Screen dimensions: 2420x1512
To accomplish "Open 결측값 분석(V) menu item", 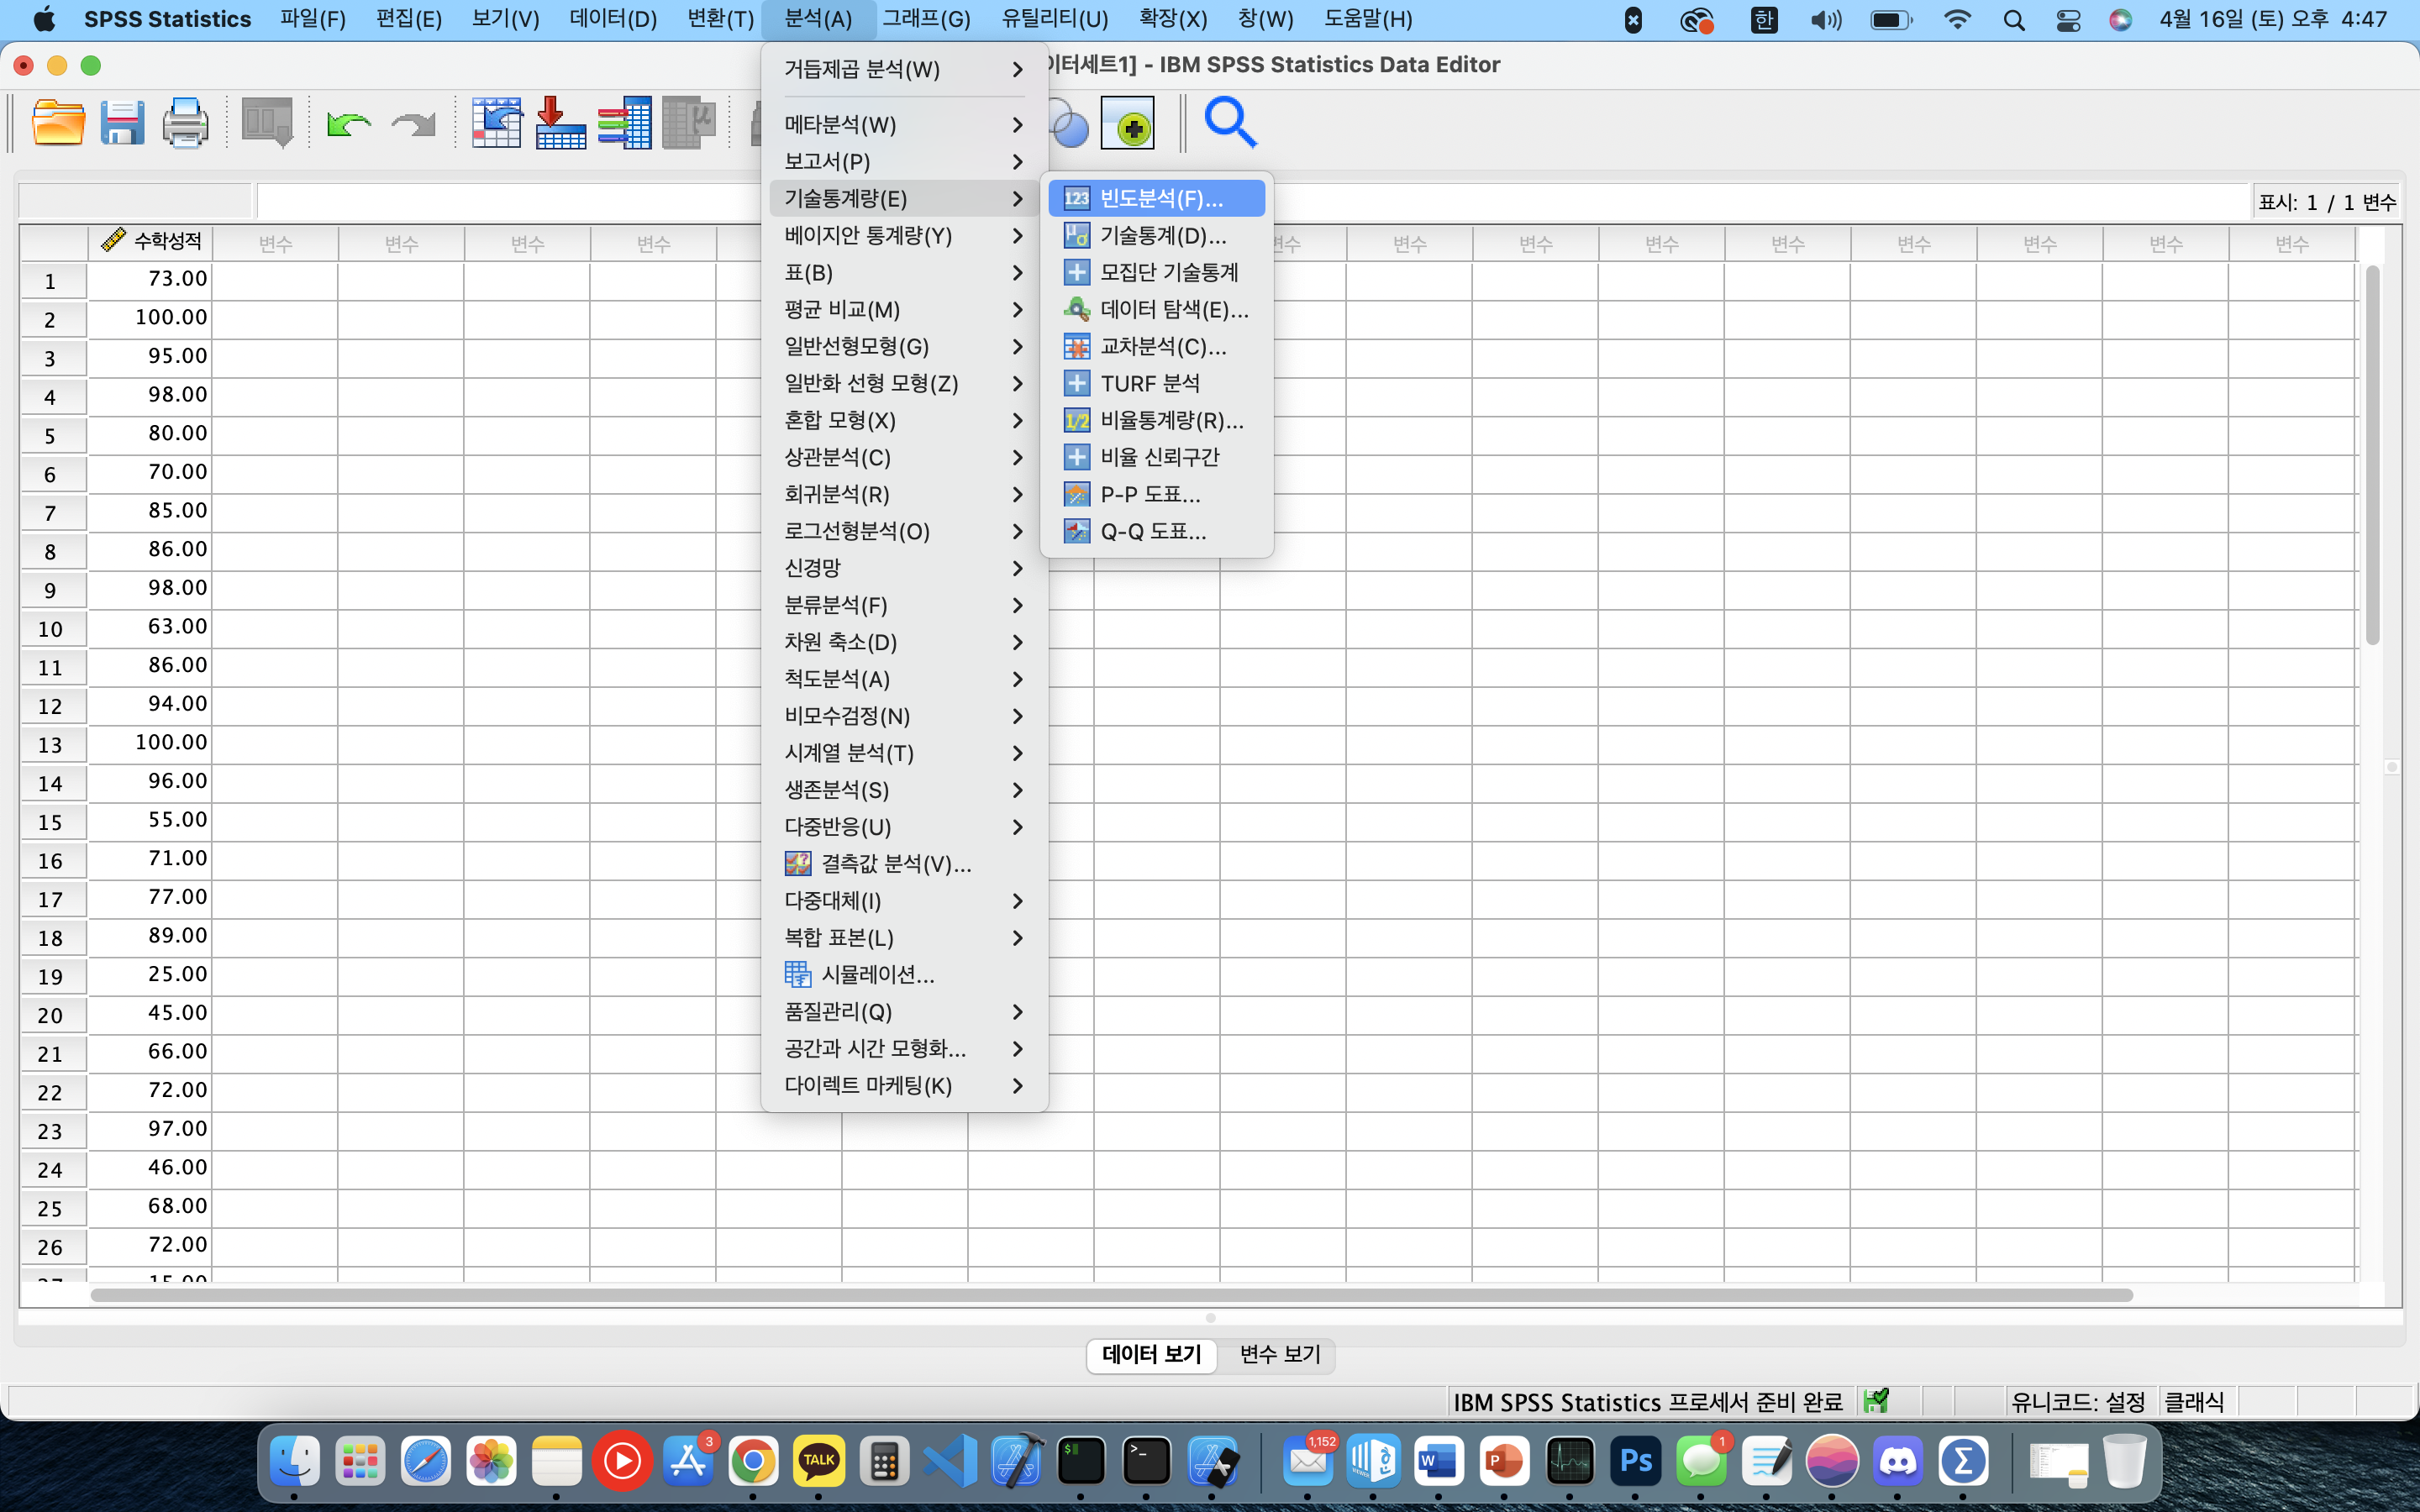I will pyautogui.click(x=904, y=863).
